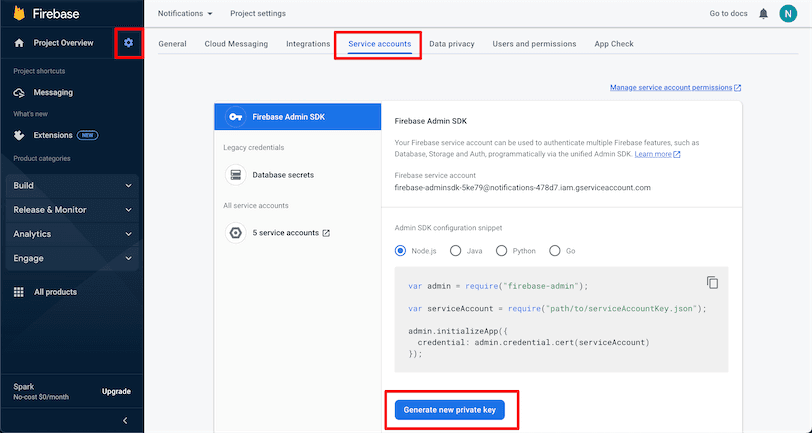Click the Upgrade plan button
Image resolution: width=812 pixels, height=433 pixels.
coord(116,392)
